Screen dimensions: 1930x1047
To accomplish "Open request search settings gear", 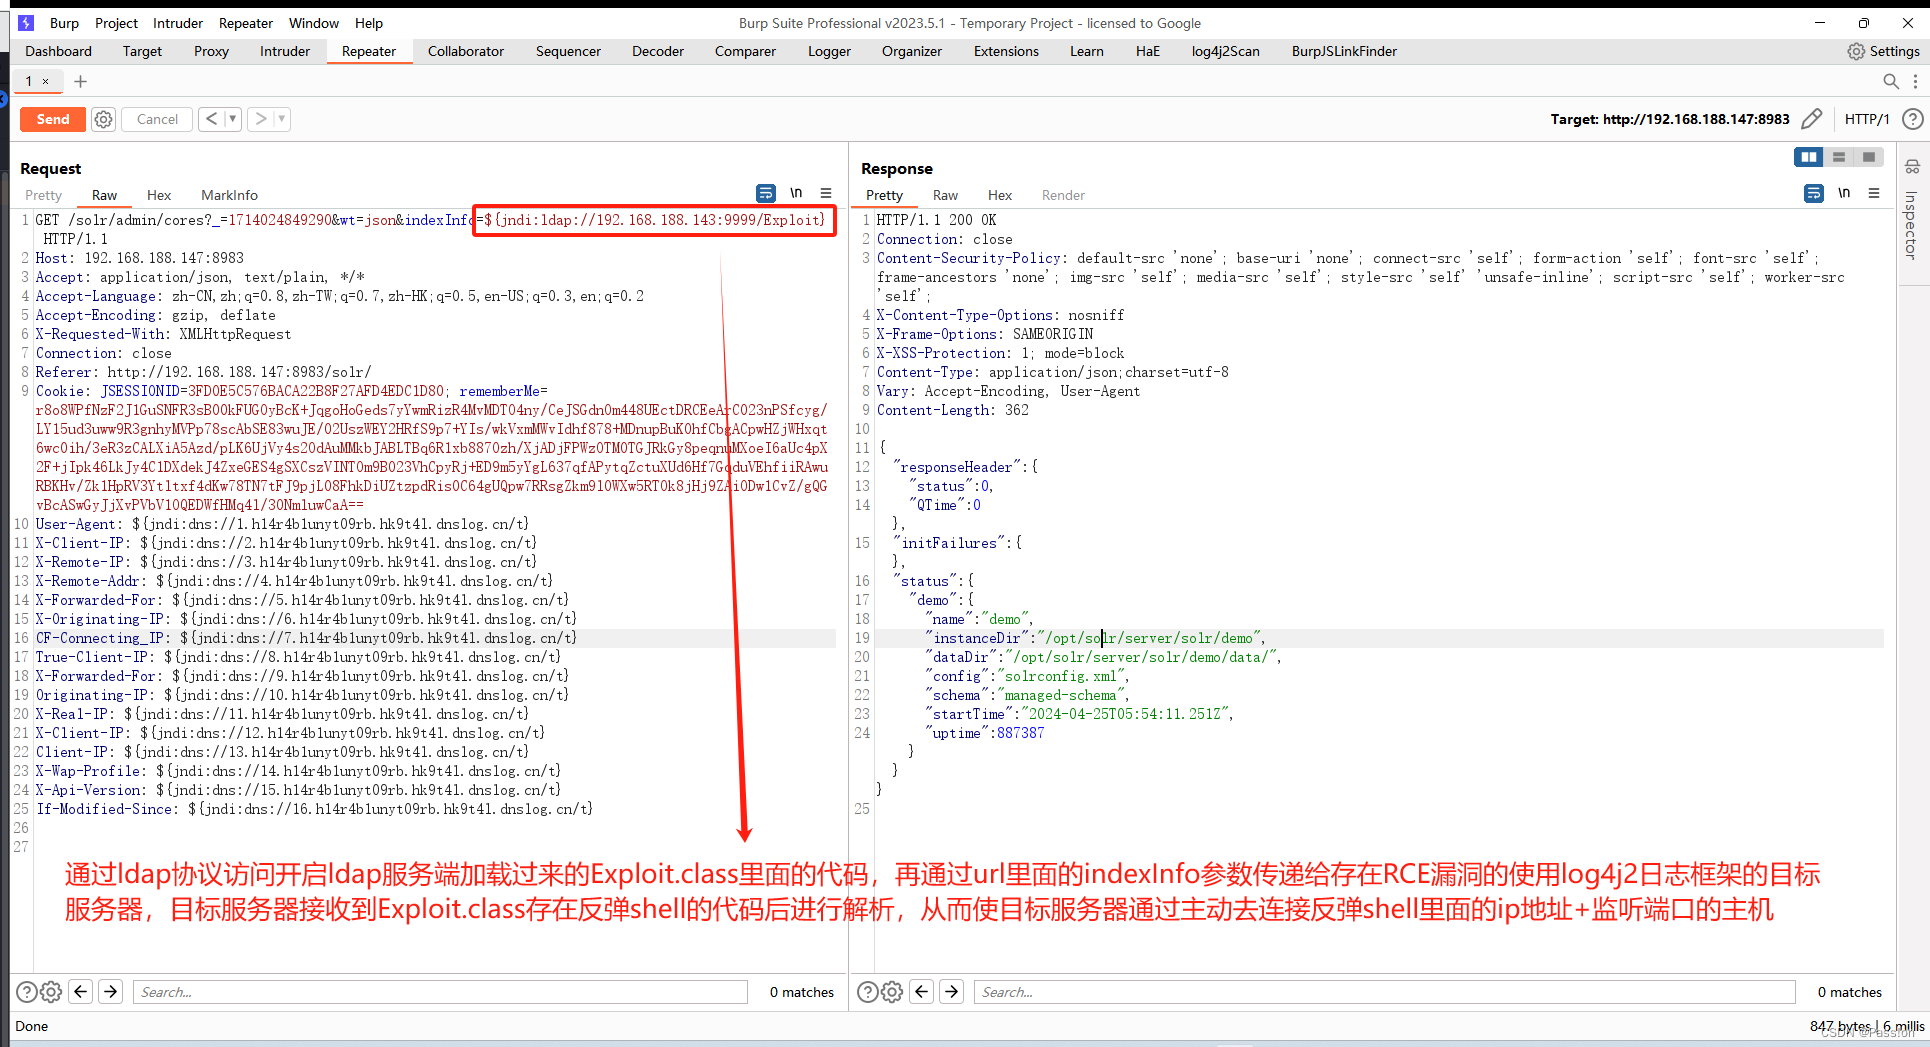I will 51,992.
